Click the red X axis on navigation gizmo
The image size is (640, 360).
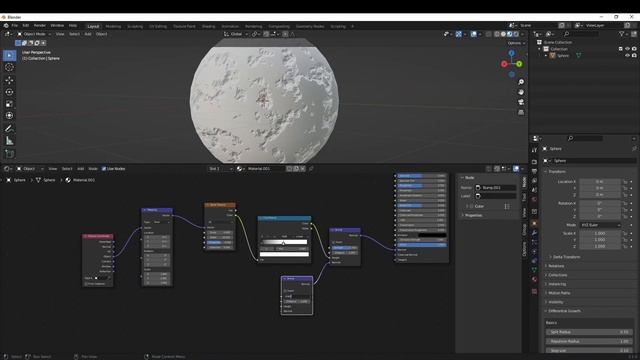[x=504, y=64]
